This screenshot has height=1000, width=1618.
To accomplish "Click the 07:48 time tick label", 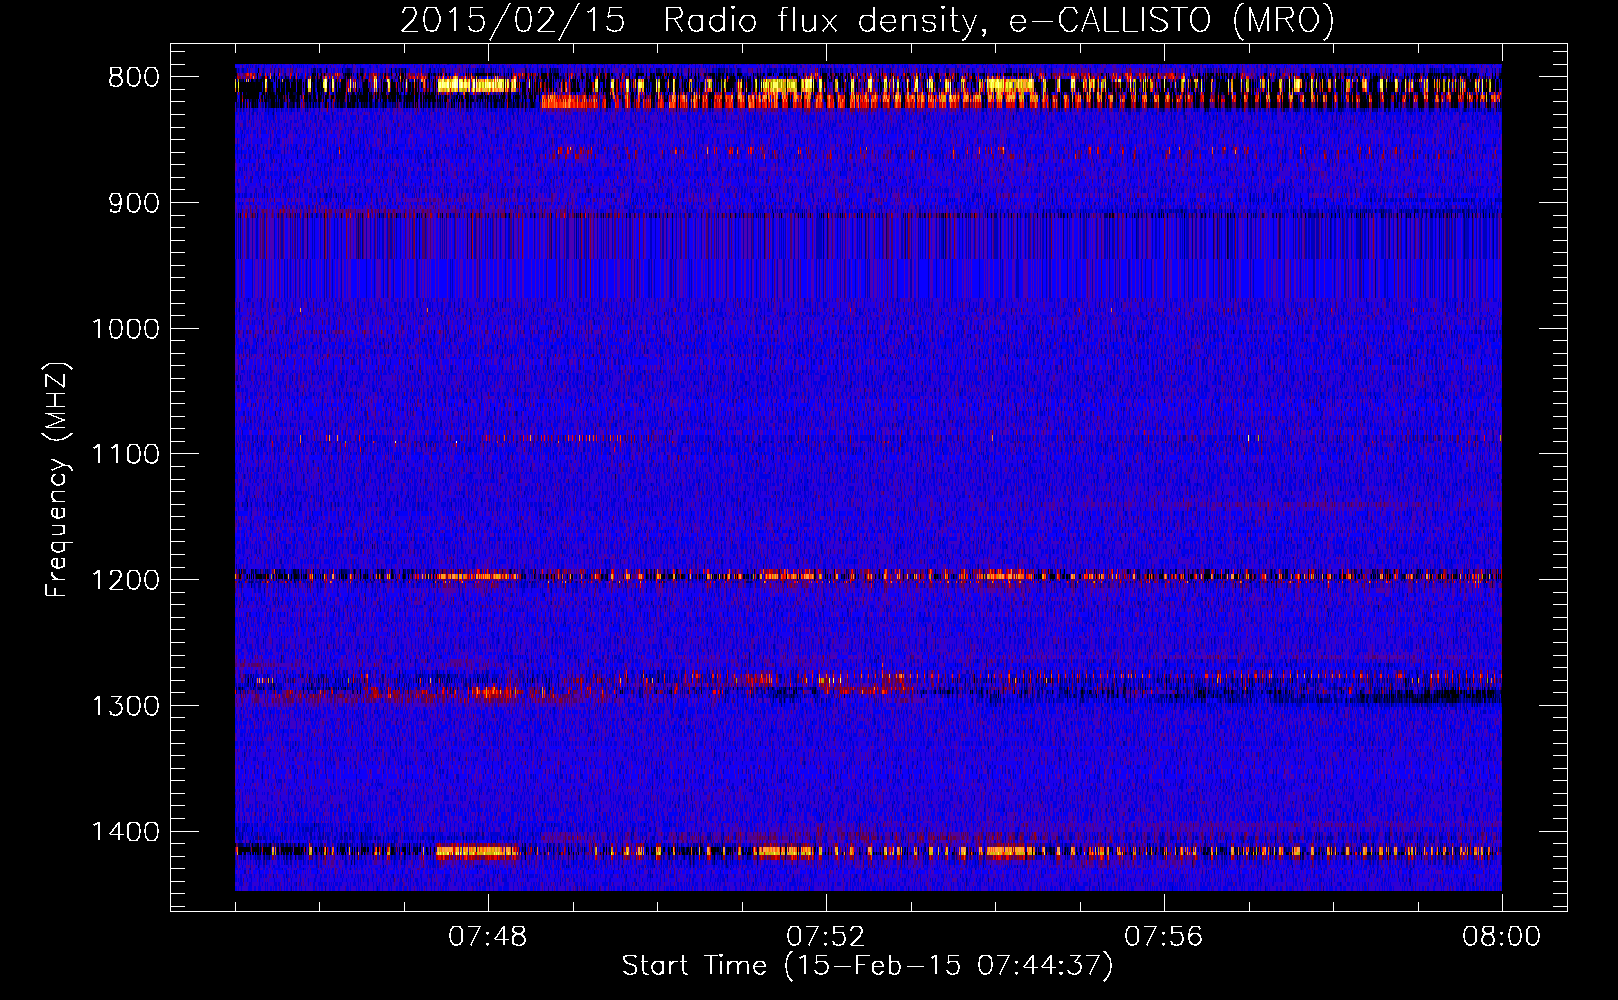I will click(x=488, y=937).
